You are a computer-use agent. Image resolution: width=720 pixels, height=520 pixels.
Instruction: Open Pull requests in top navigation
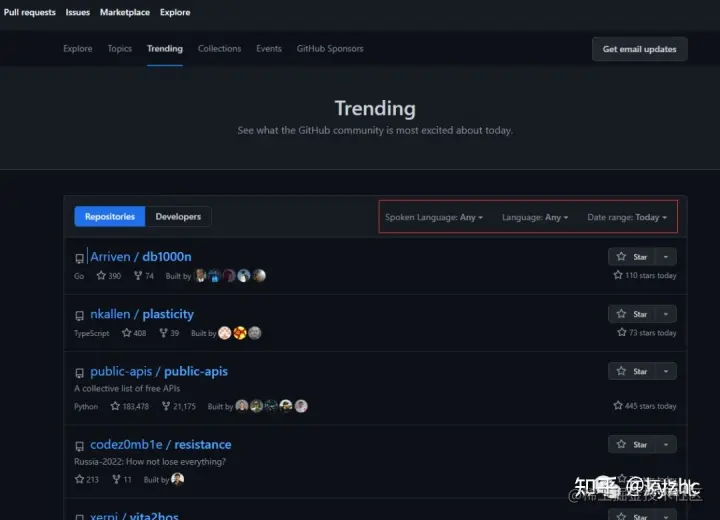click(29, 12)
